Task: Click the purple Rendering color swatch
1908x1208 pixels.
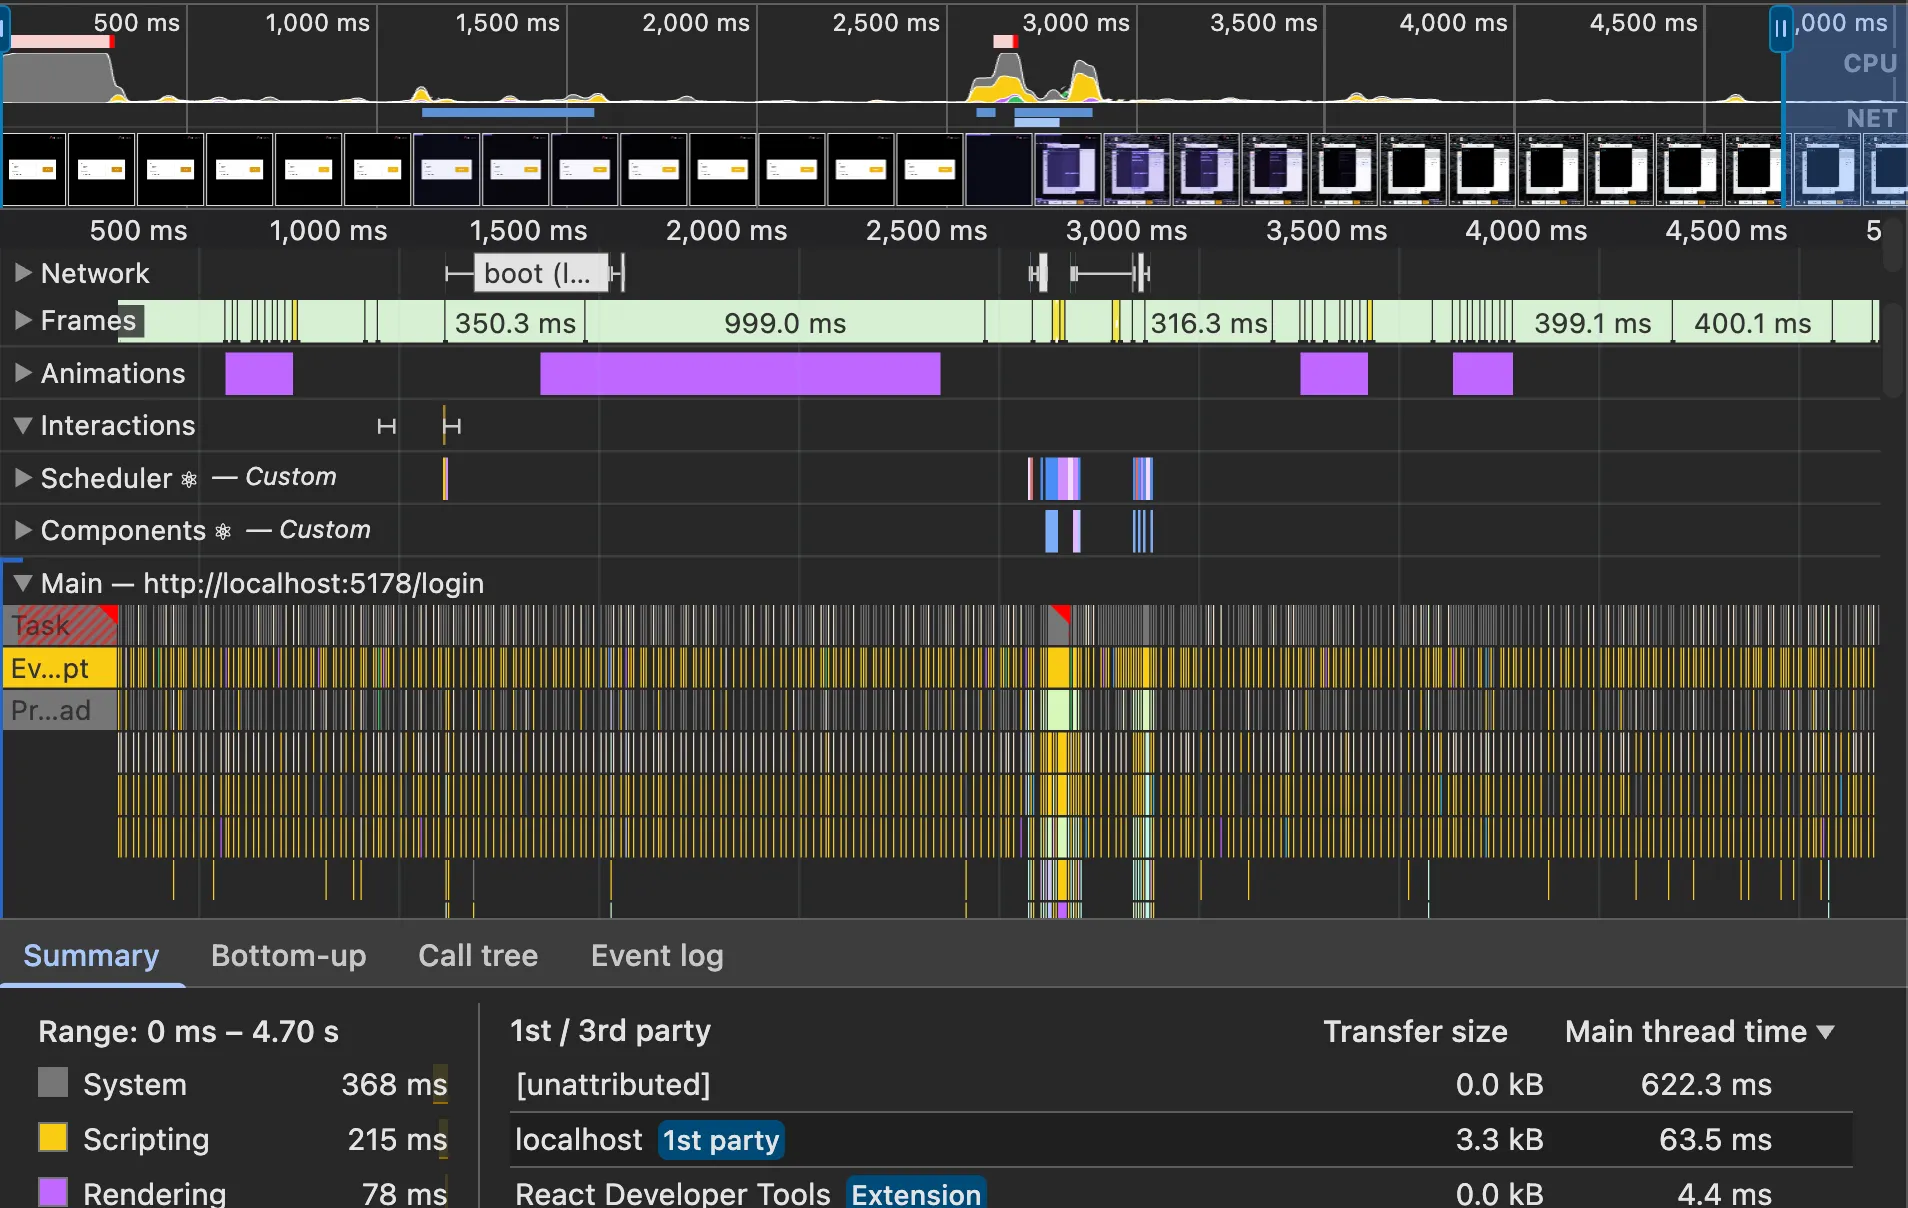Action: coord(53,1192)
